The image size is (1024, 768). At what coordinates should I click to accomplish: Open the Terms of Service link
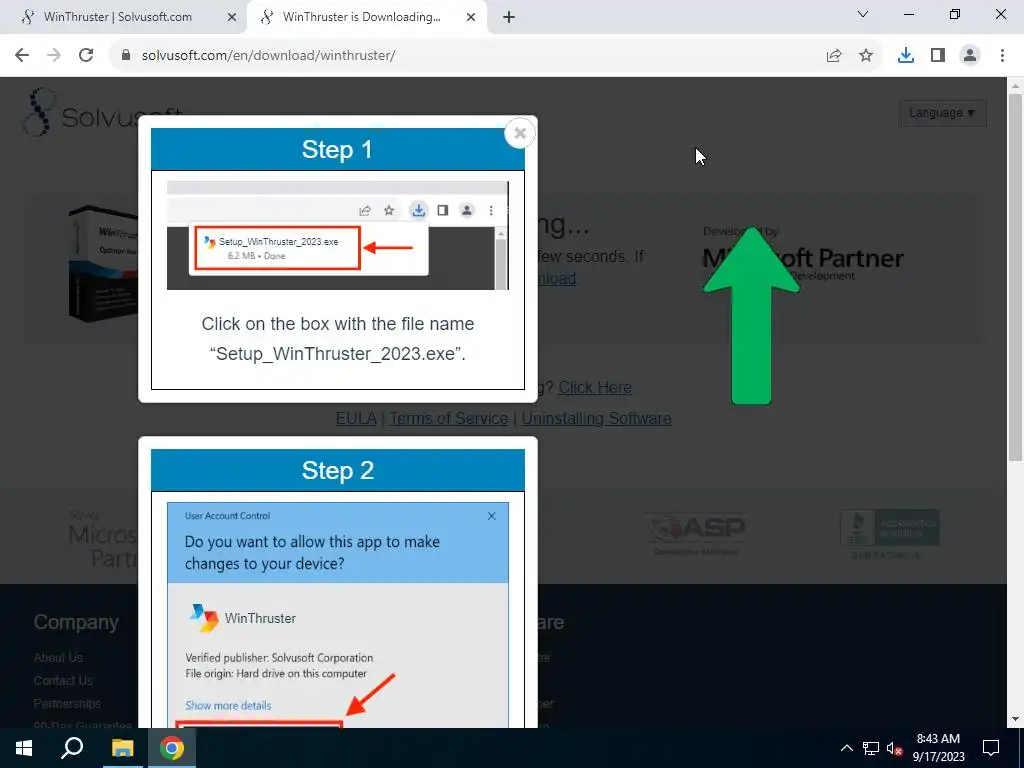[x=449, y=418]
